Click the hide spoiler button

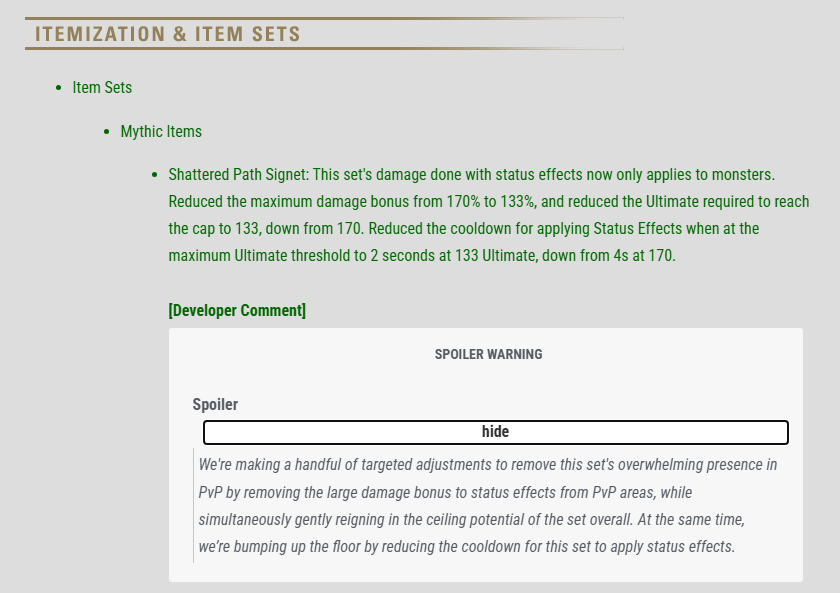[x=496, y=432]
